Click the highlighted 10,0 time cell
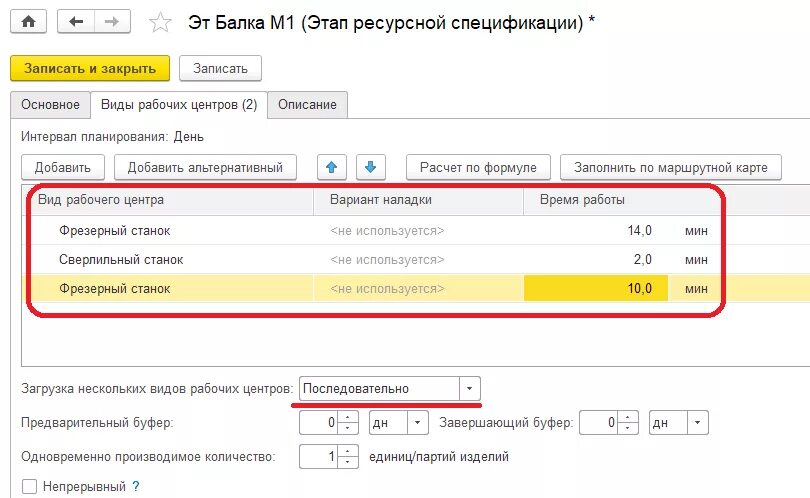The image size is (810, 498). coord(596,288)
